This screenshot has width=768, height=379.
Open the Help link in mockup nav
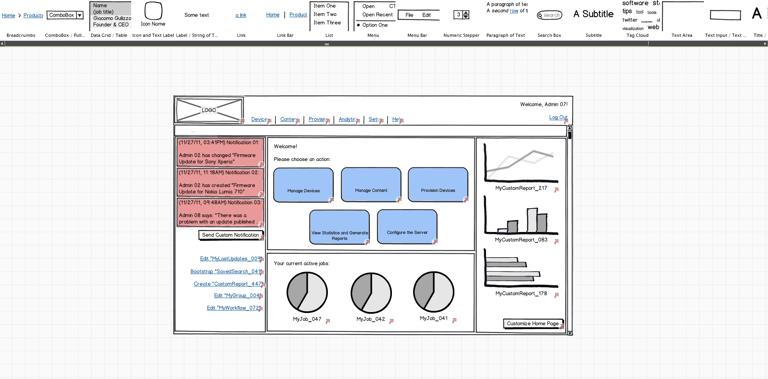(x=397, y=119)
